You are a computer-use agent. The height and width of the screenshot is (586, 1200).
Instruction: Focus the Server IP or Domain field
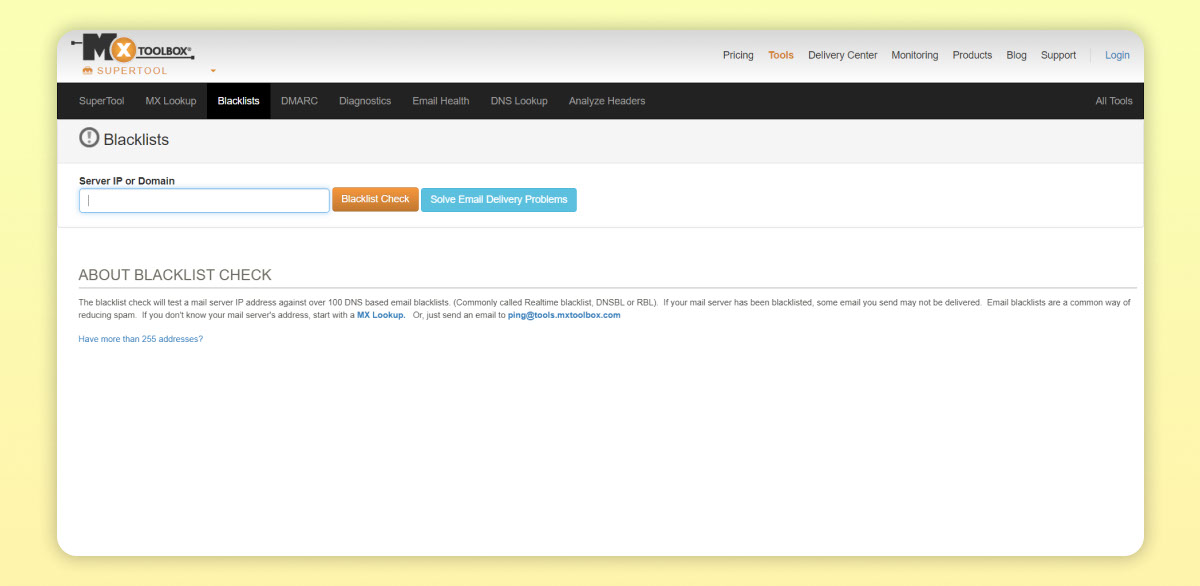click(204, 200)
